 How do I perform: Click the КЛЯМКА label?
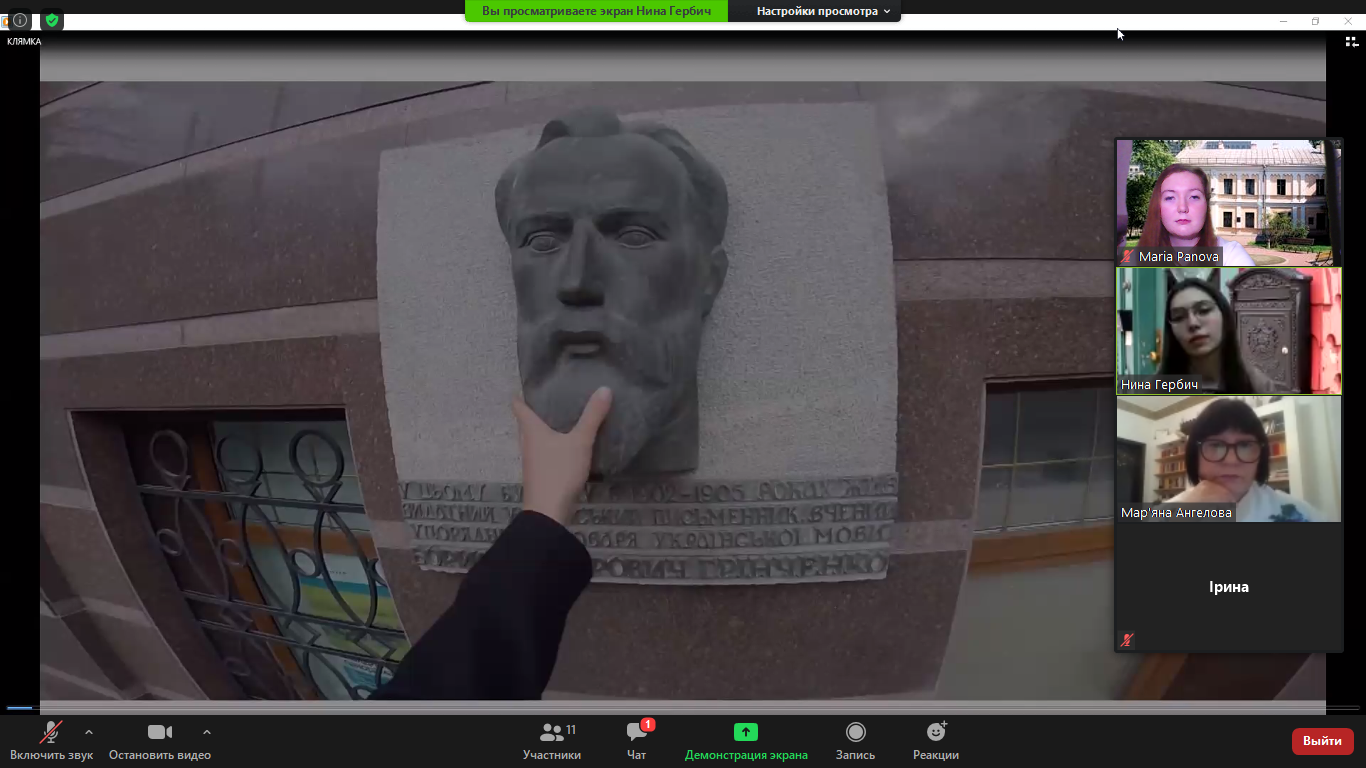[24, 42]
